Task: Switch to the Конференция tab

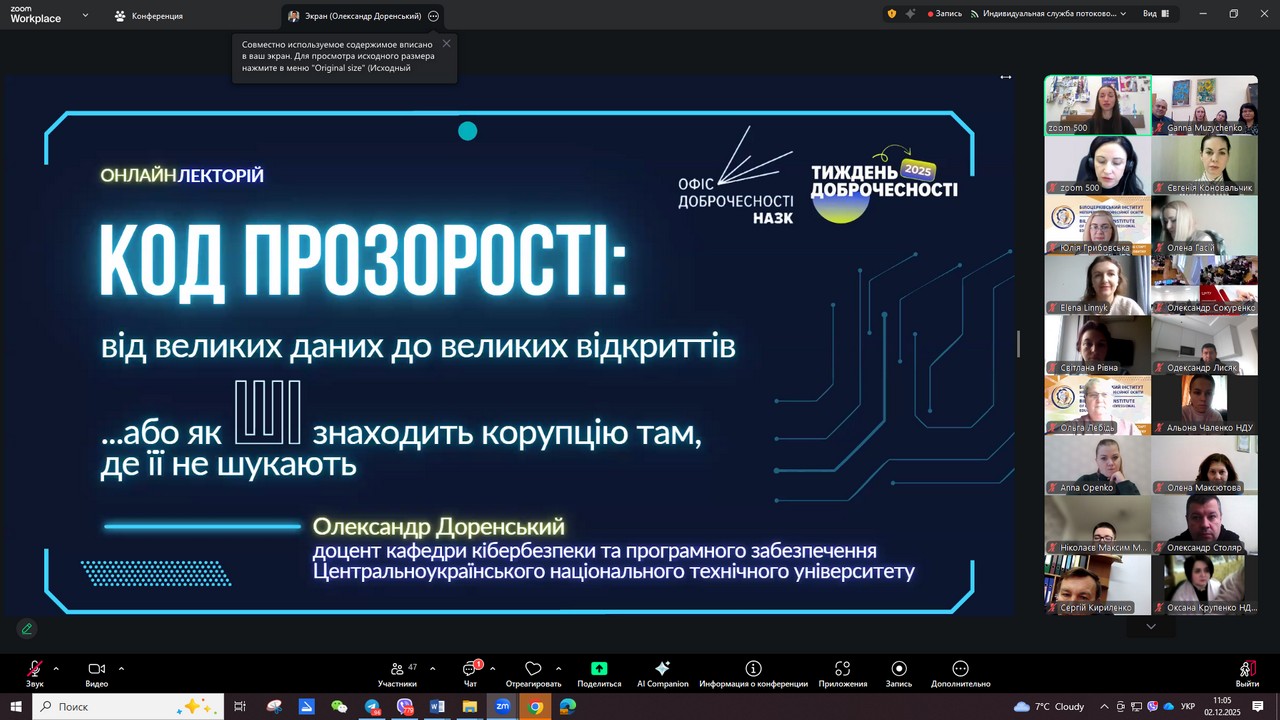Action: (x=148, y=16)
